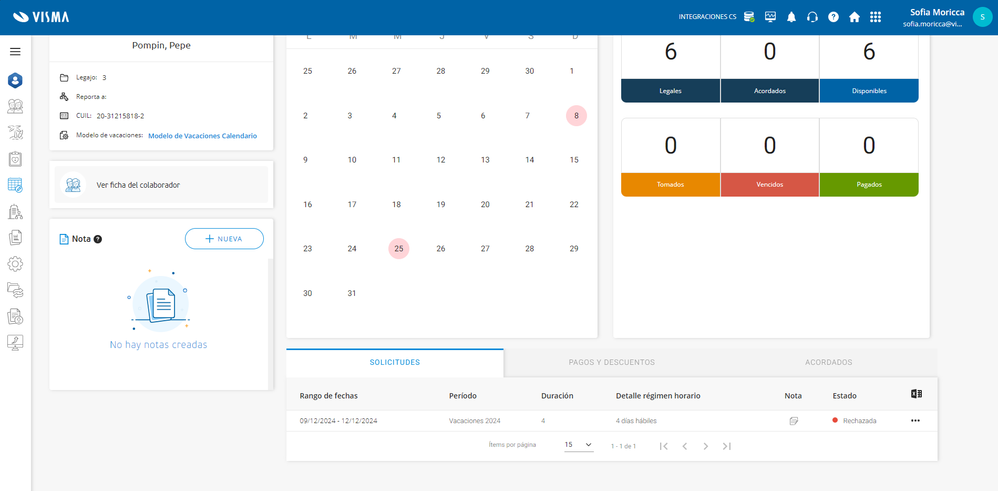The width and height of the screenshot is (998, 491).
Task: Open the apps grid launcher
Action: coord(875,17)
